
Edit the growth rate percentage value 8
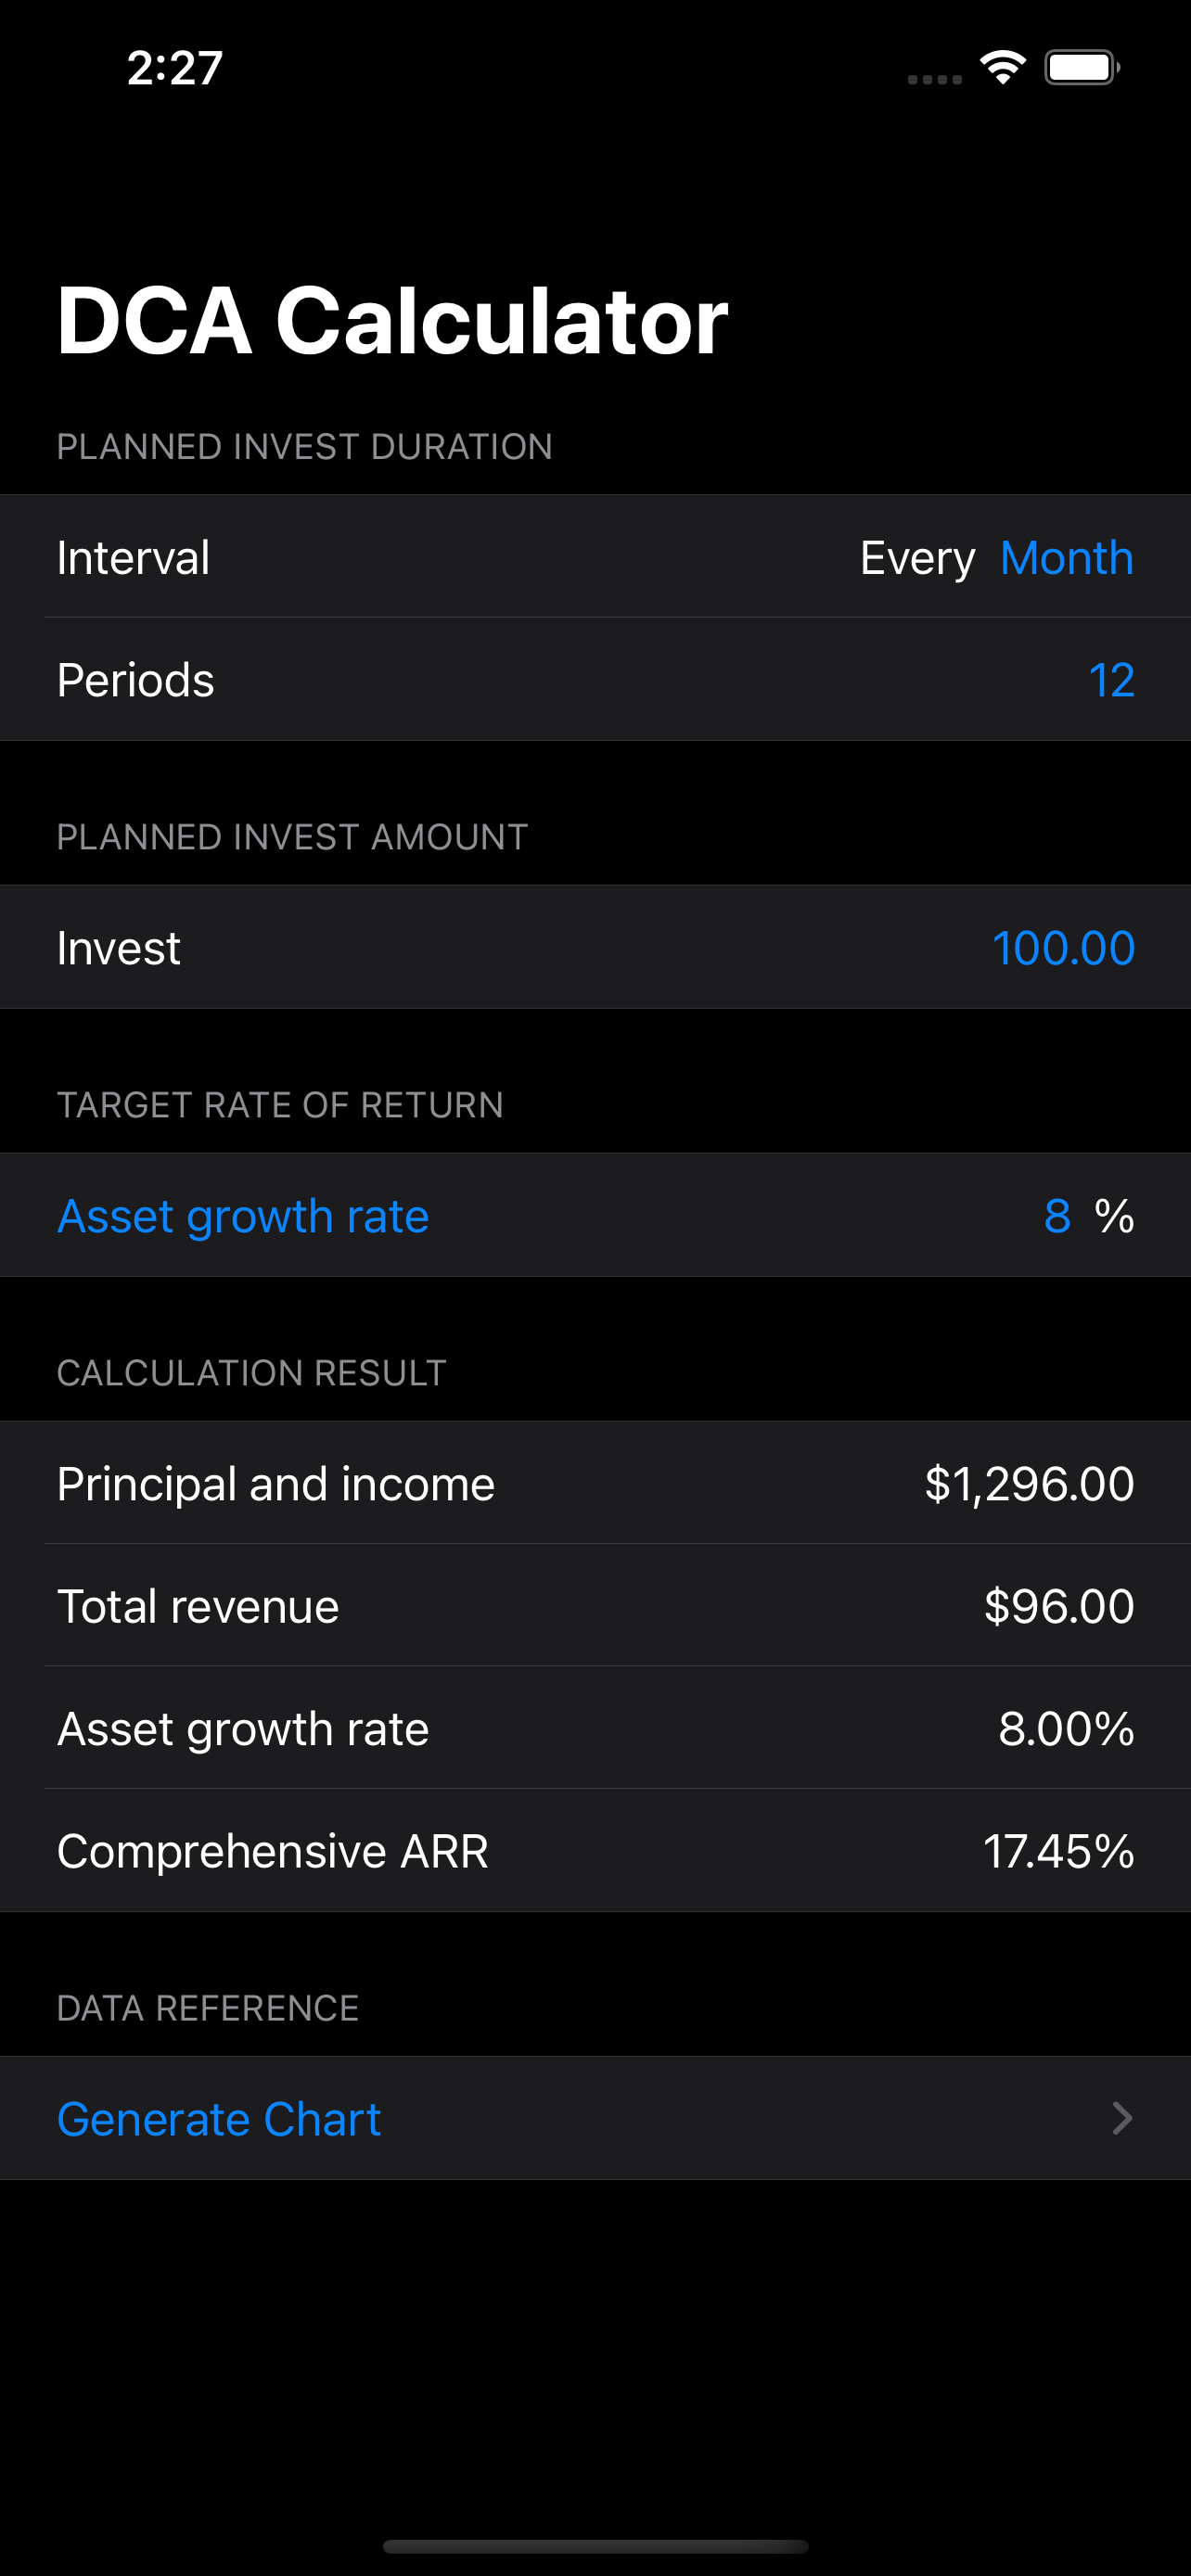tap(1057, 1216)
